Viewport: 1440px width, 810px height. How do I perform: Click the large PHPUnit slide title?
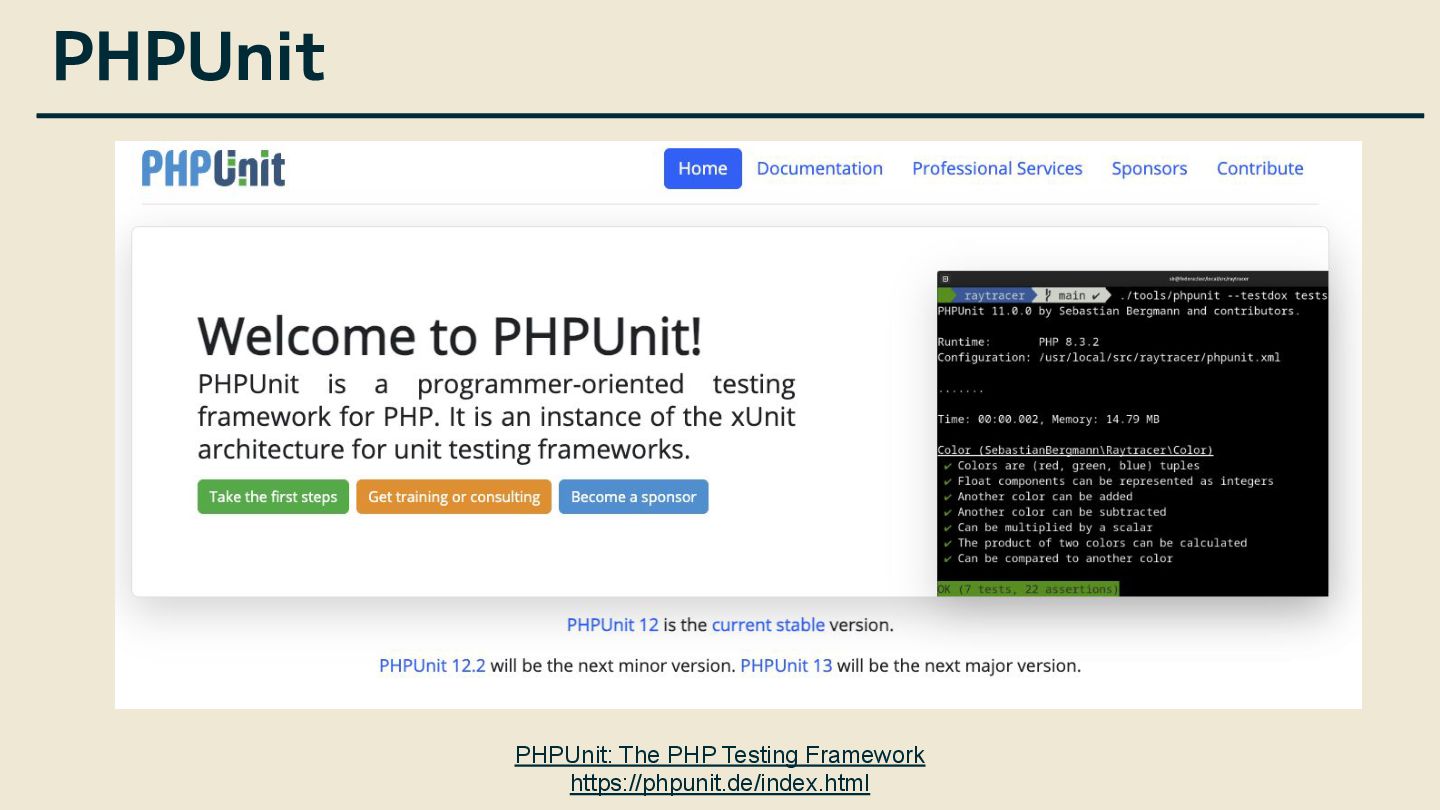[x=188, y=56]
